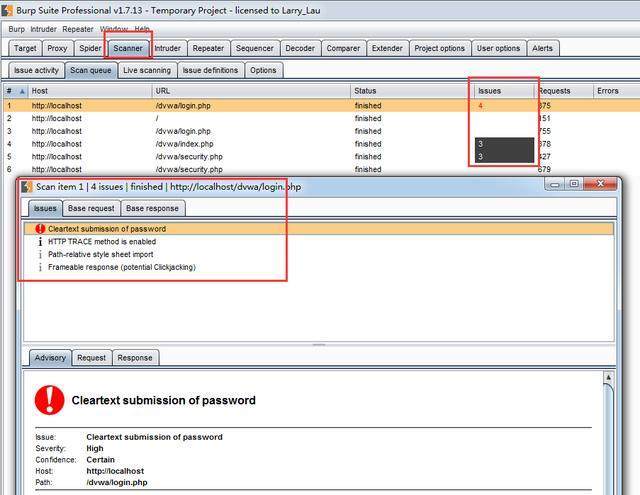Go to the Repeater tab
Screen dimensions: 640x495
point(208,48)
